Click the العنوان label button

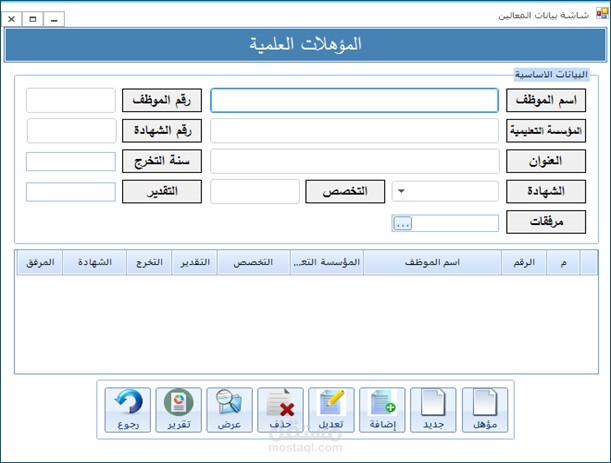546,161
